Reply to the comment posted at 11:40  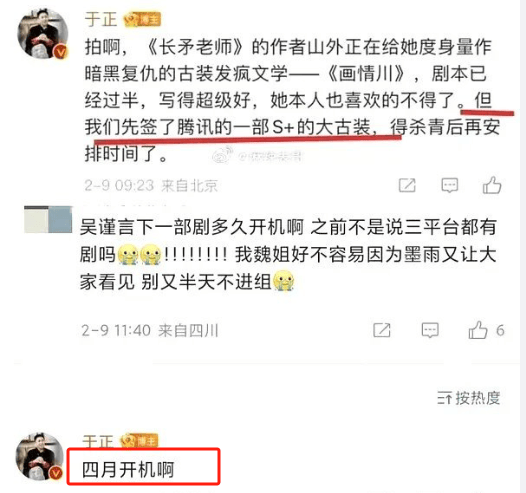click(430, 330)
